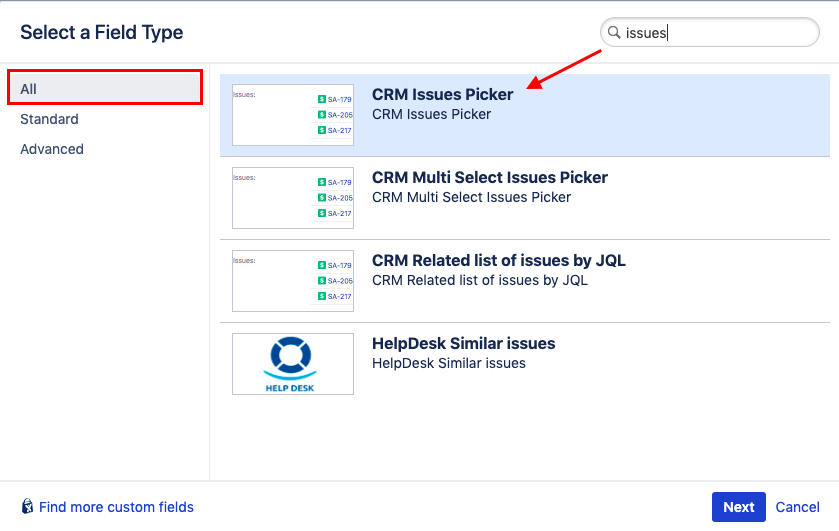Cancel the field type dialog

coord(797,507)
